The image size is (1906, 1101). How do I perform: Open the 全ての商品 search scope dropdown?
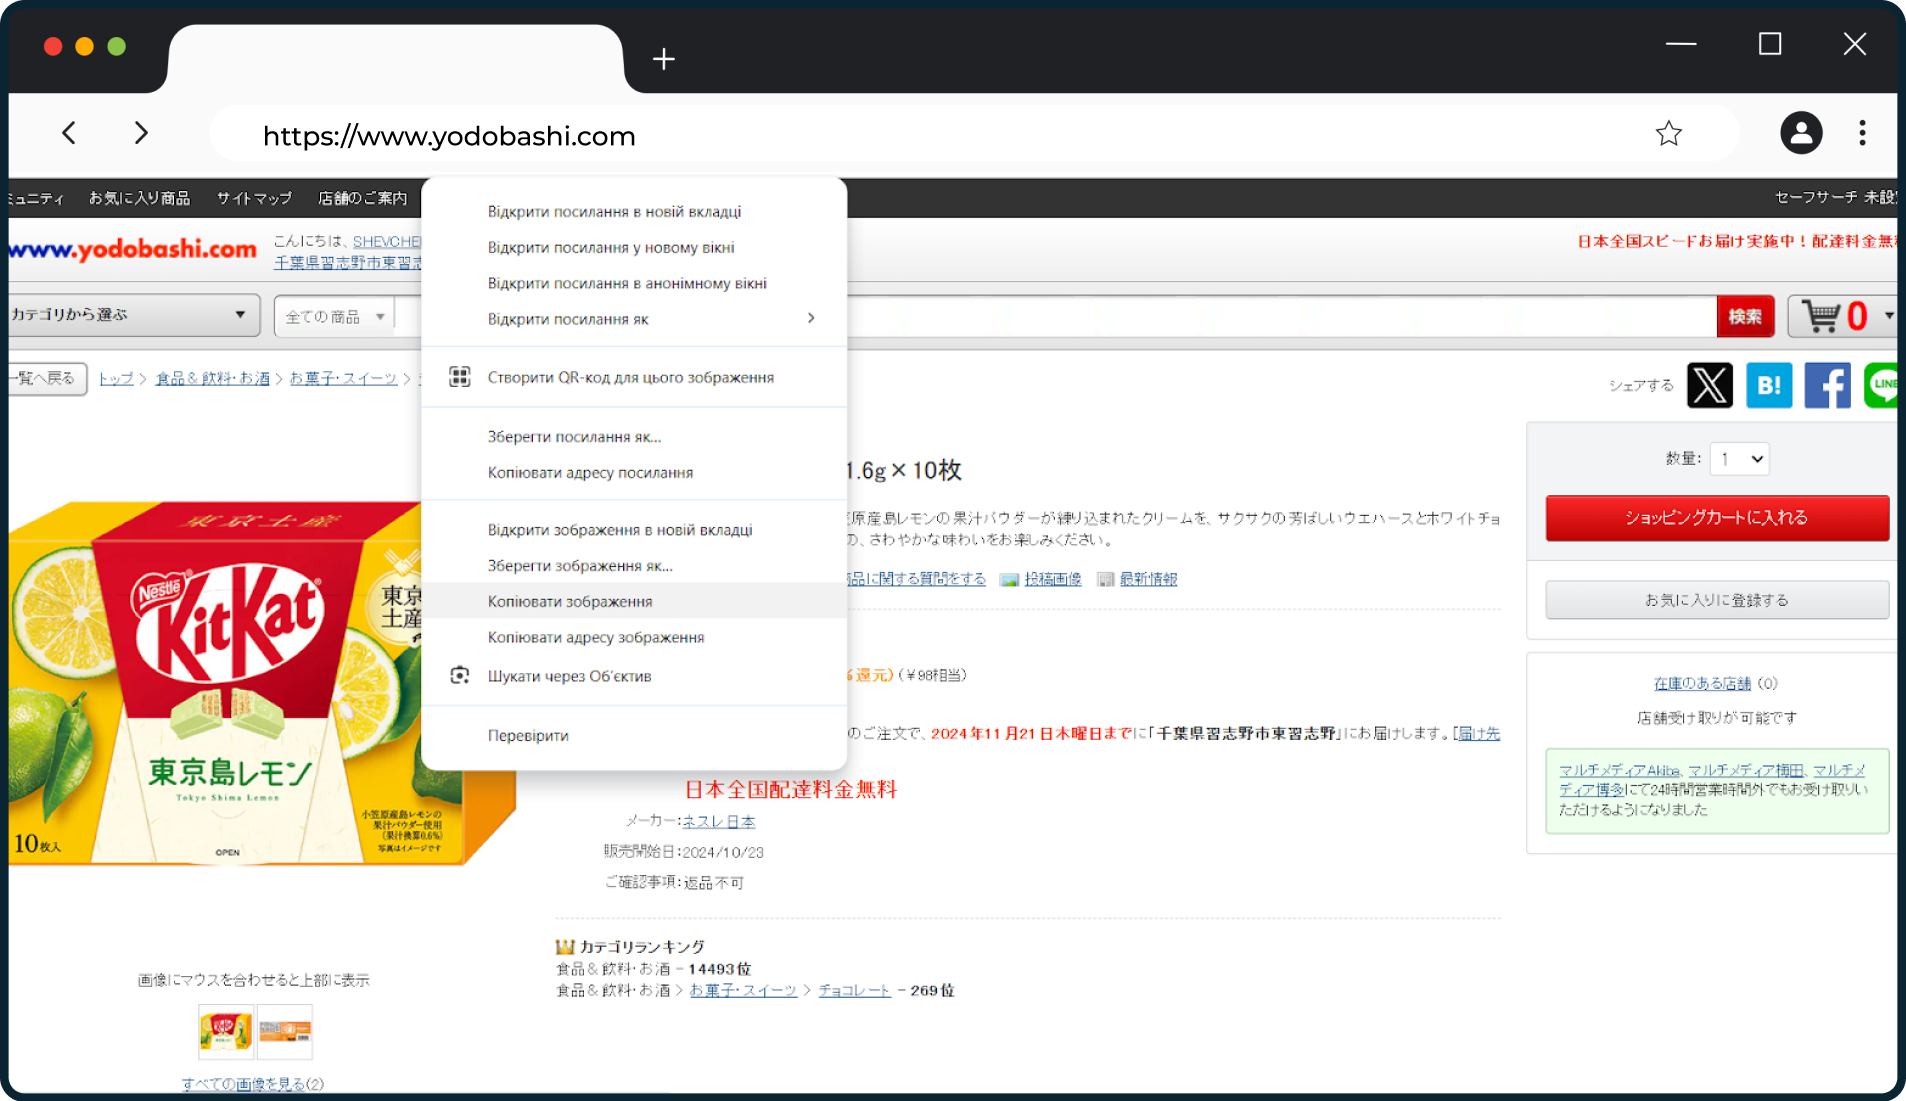(x=335, y=317)
